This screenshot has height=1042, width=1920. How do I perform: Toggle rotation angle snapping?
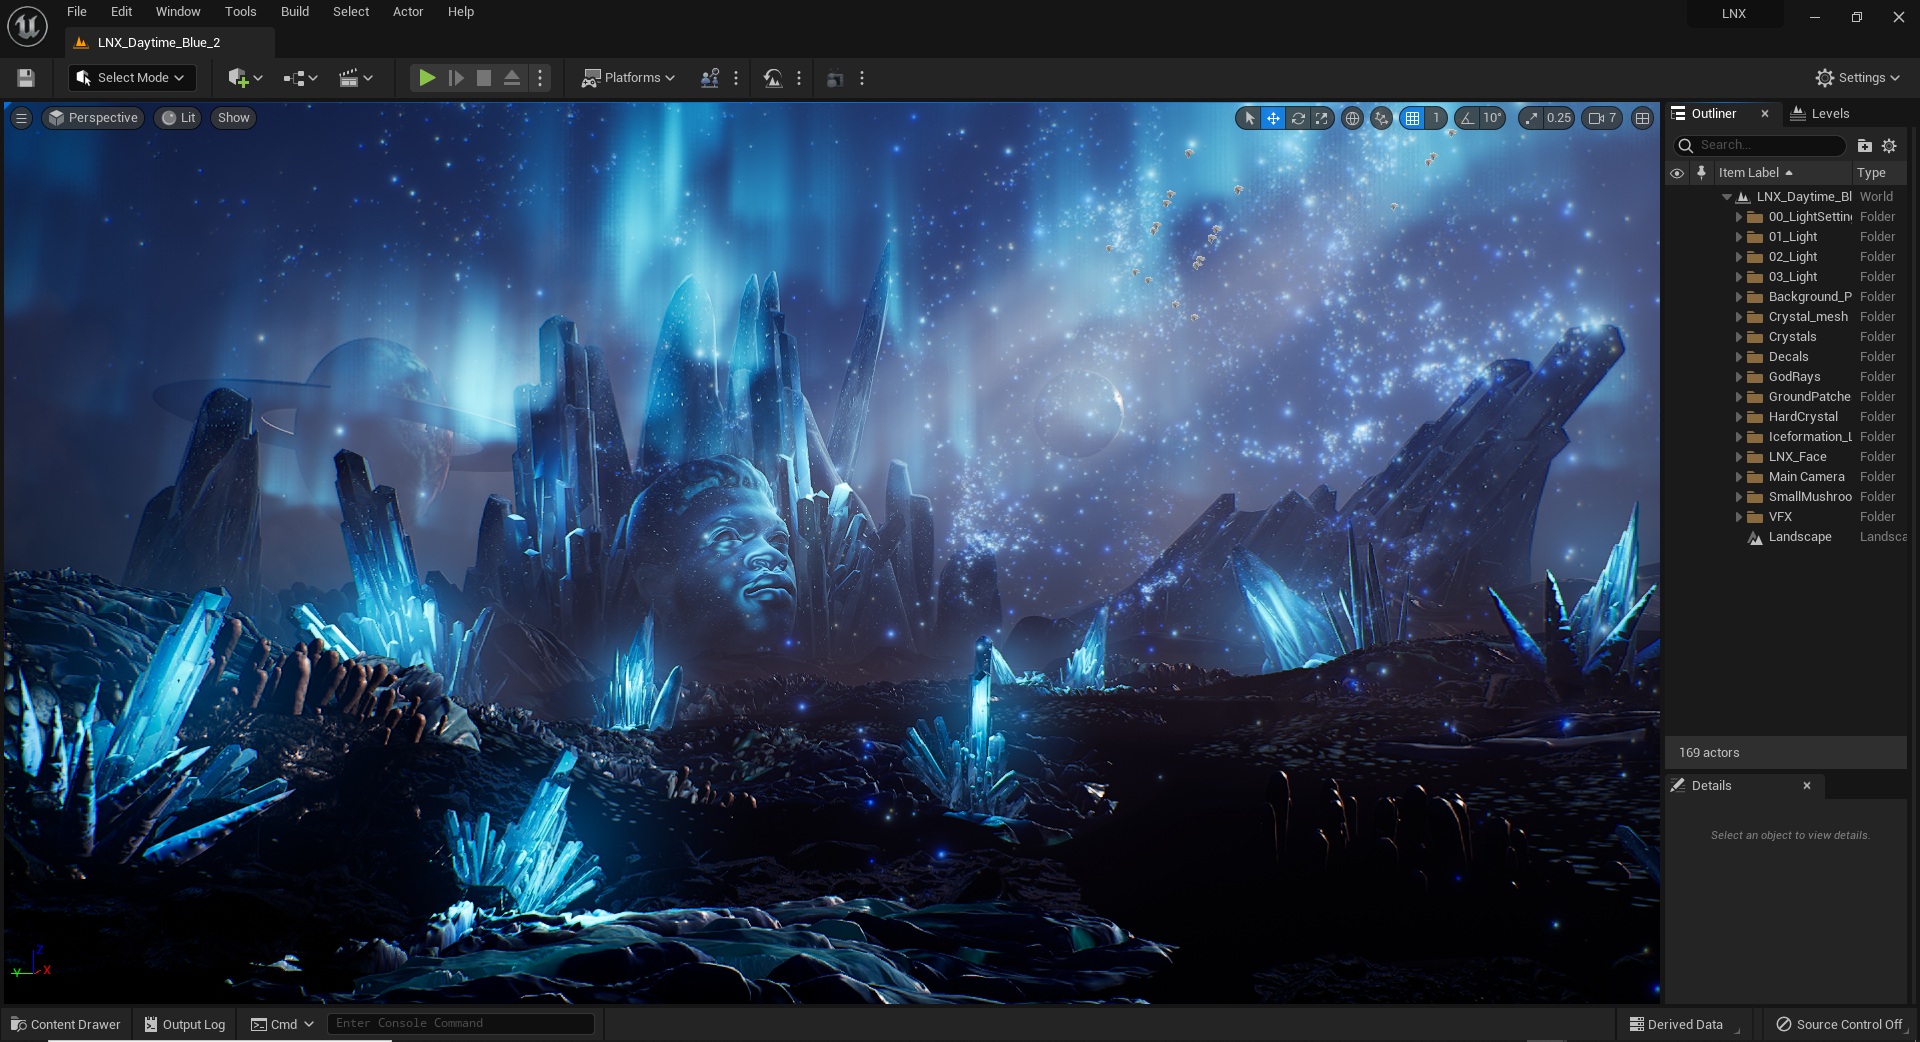(1467, 118)
